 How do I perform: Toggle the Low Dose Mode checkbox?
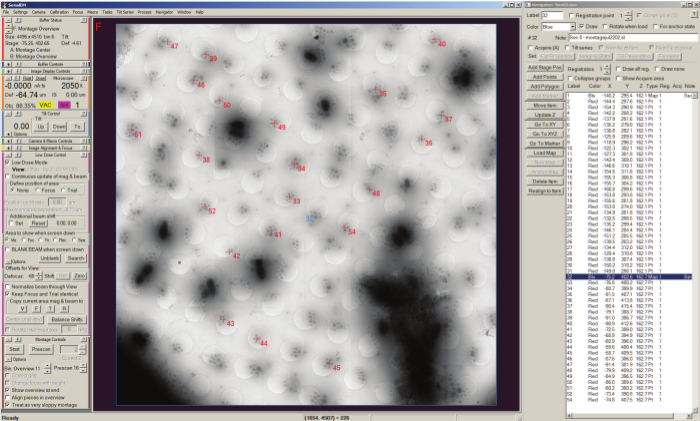pos(6,161)
